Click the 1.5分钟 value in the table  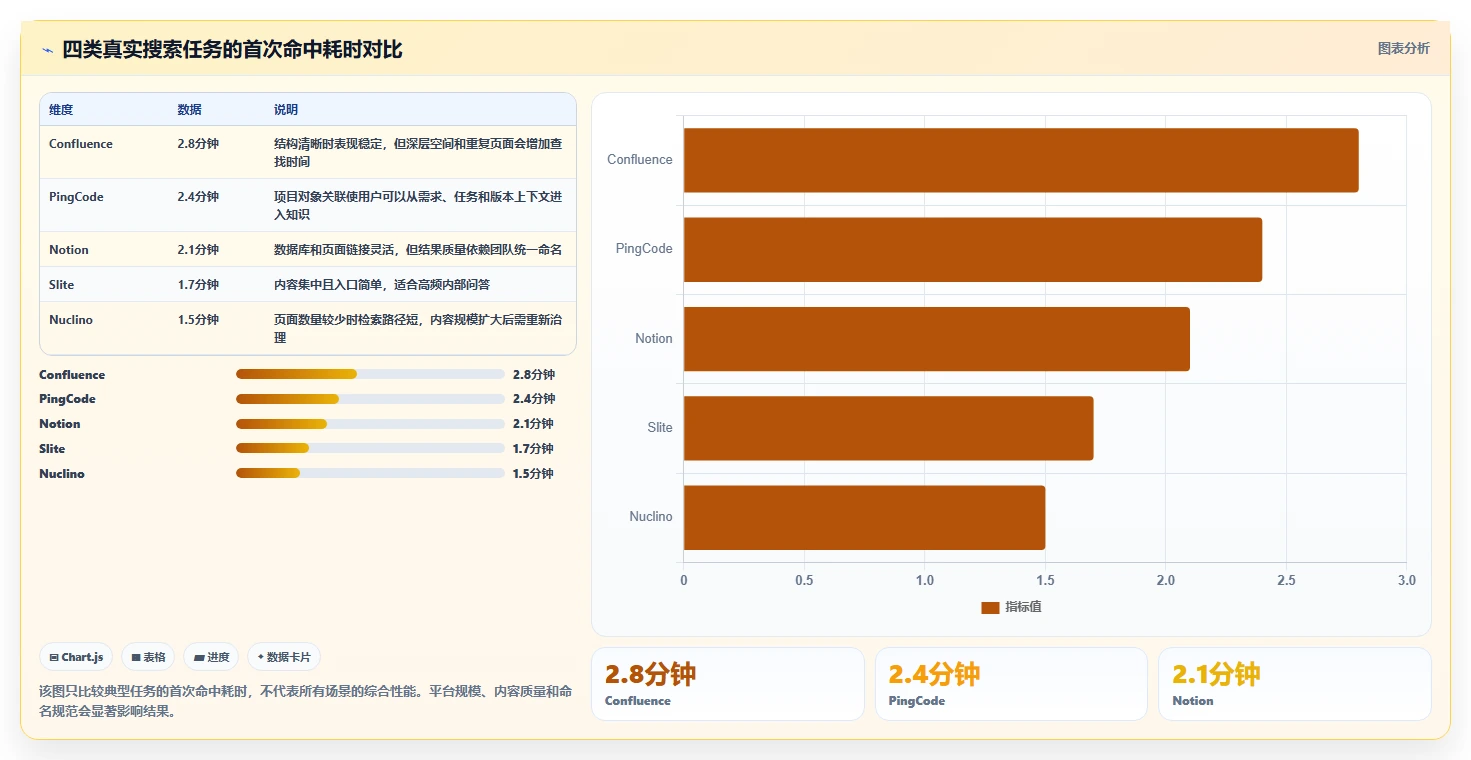pyautogui.click(x=198, y=320)
